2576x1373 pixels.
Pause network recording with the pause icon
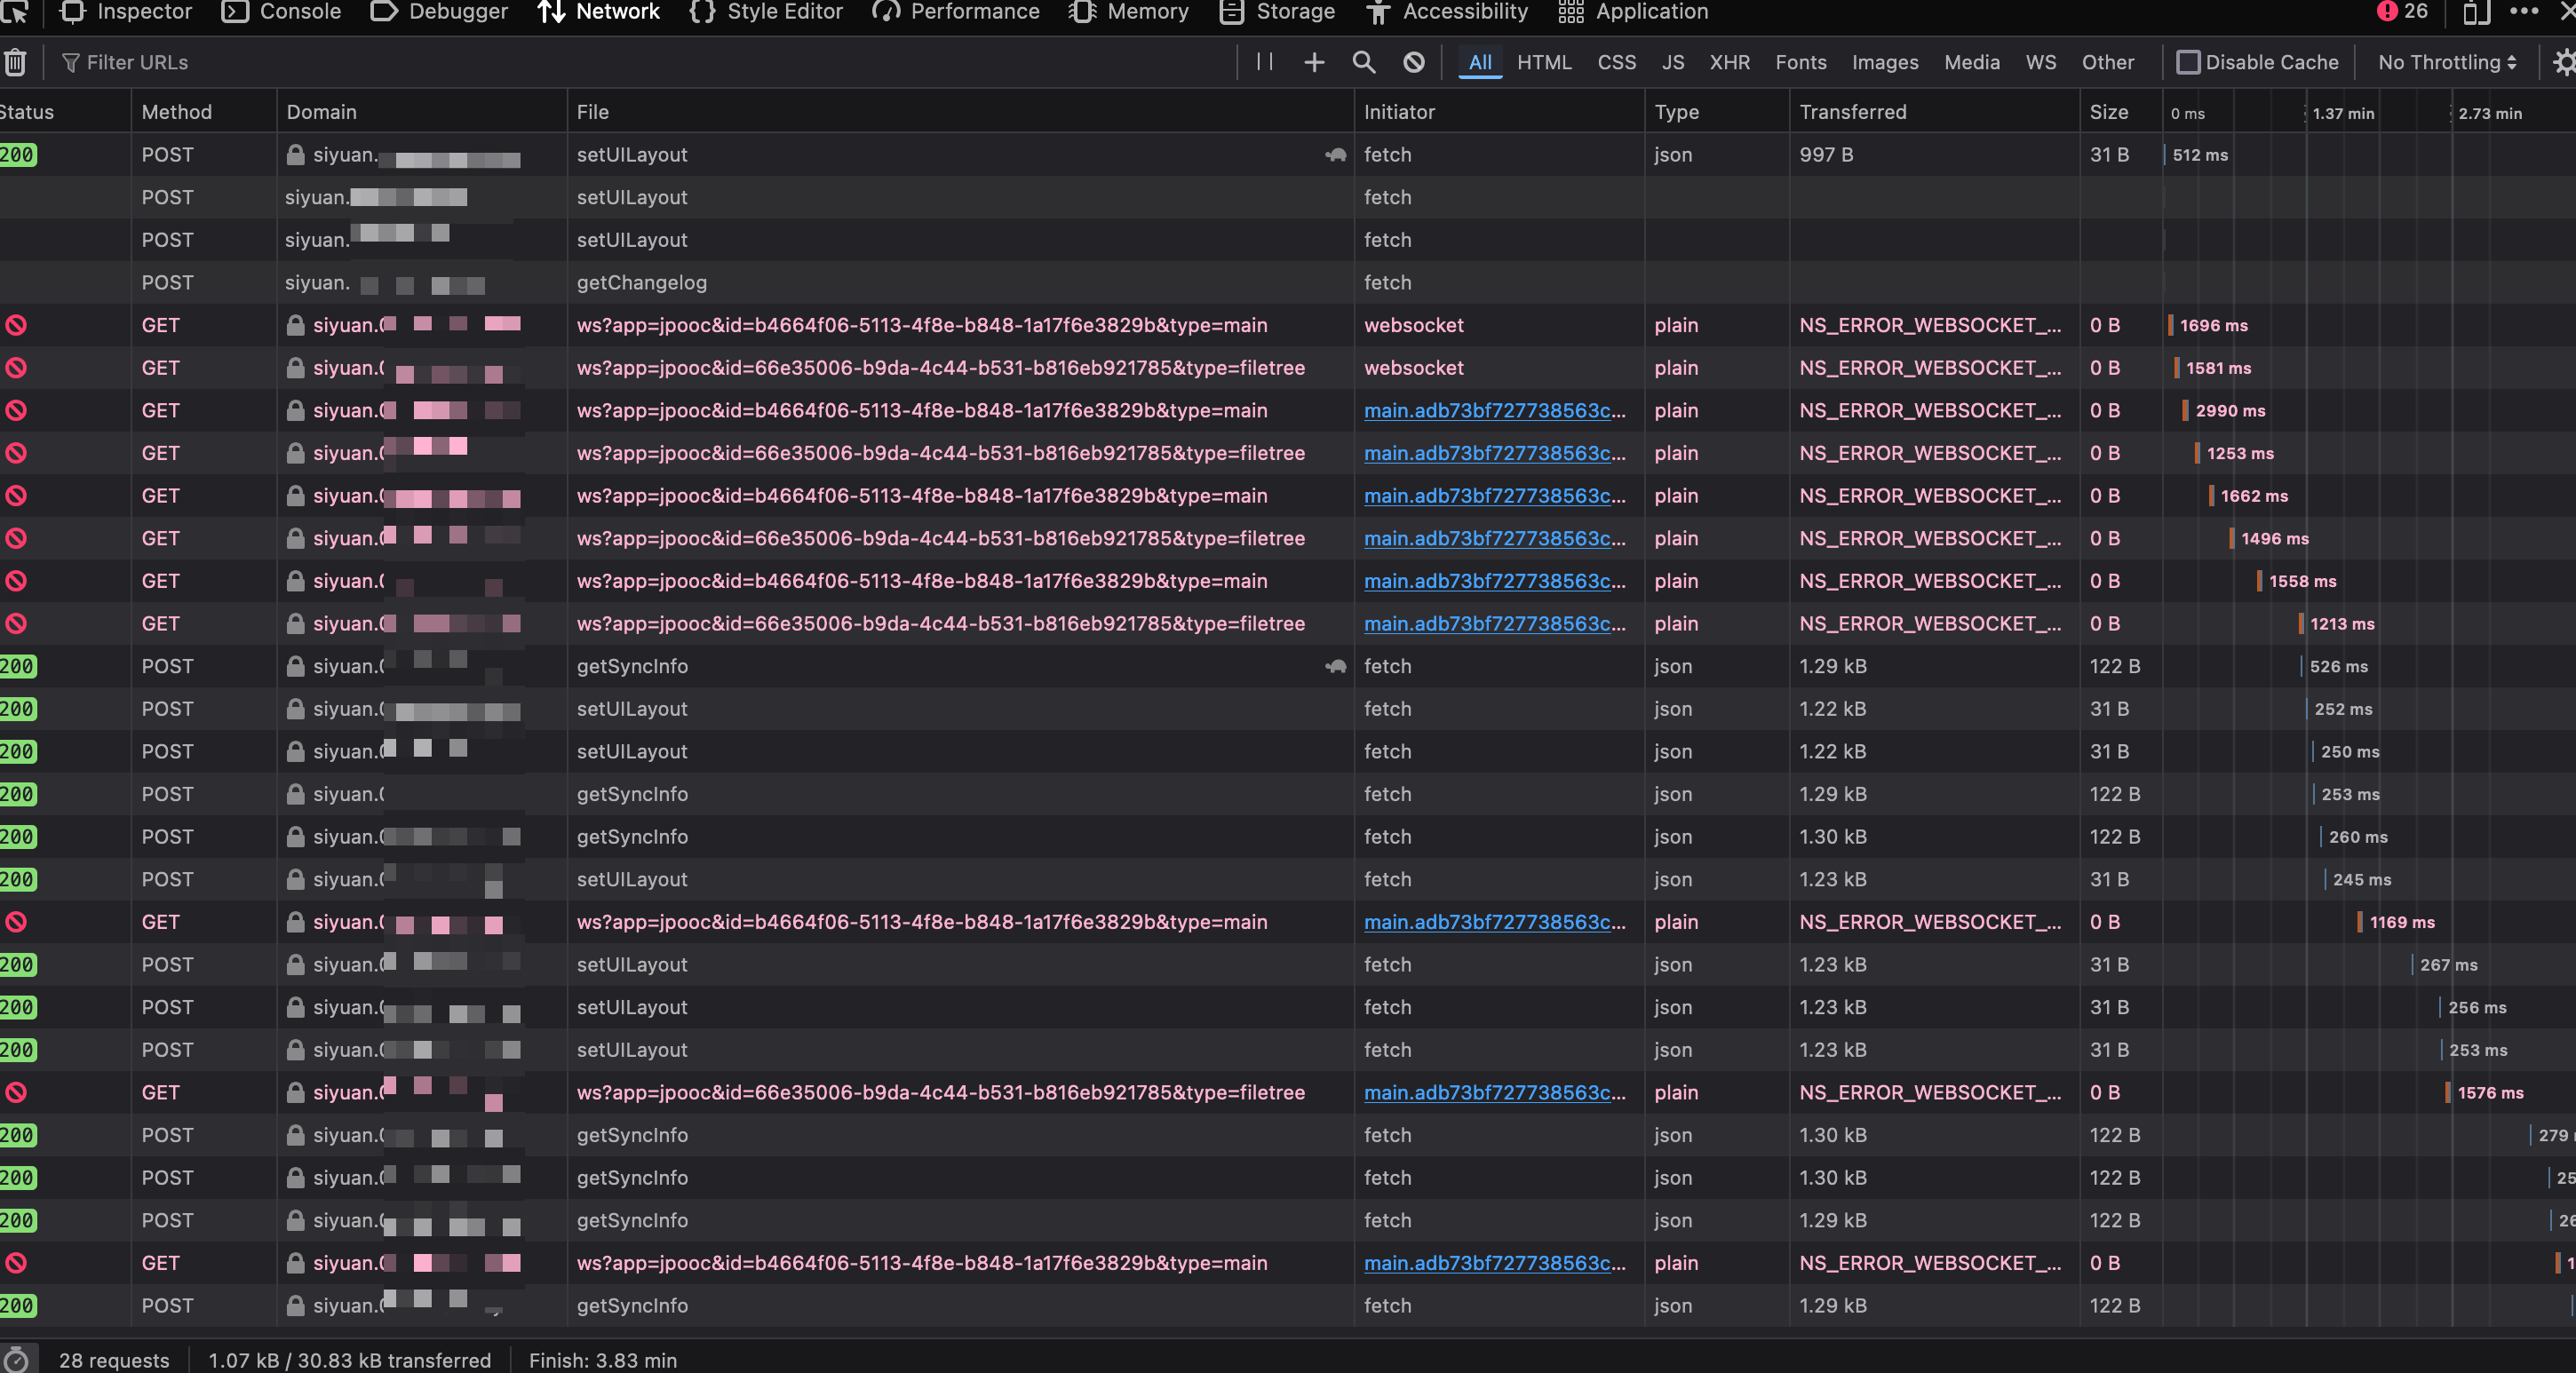[1264, 62]
